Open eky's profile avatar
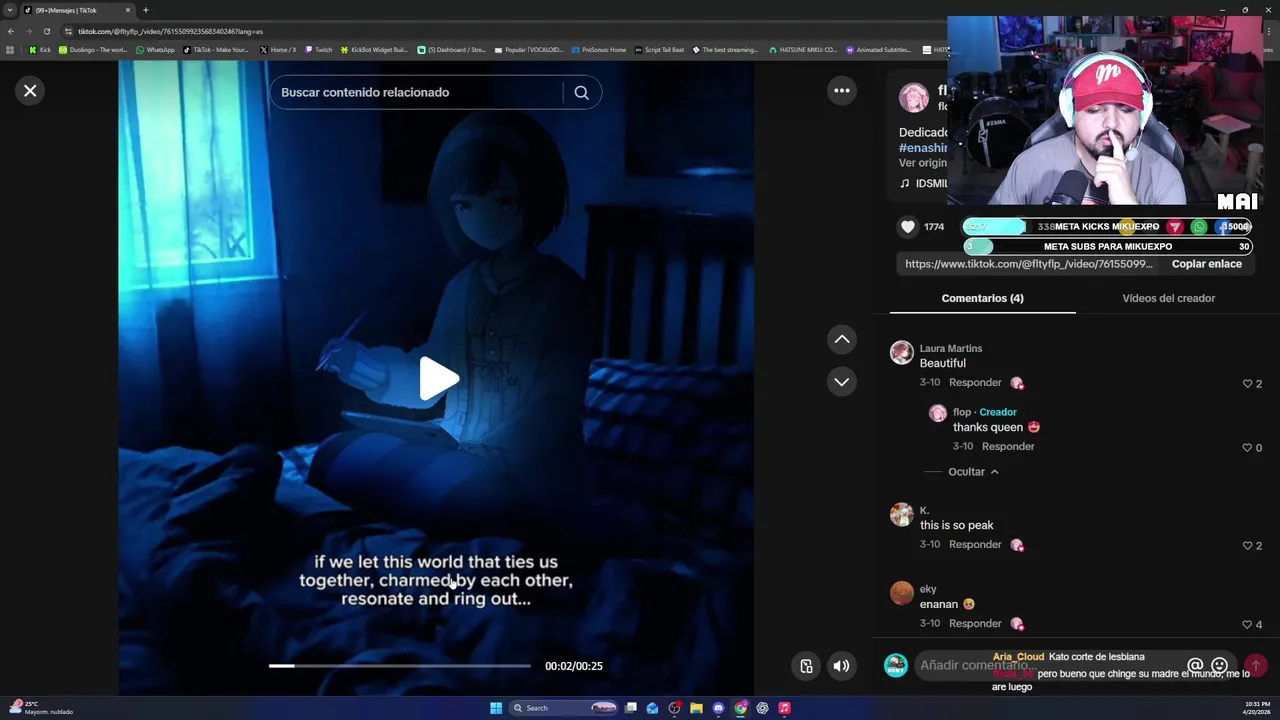The image size is (1280, 720). 902,593
